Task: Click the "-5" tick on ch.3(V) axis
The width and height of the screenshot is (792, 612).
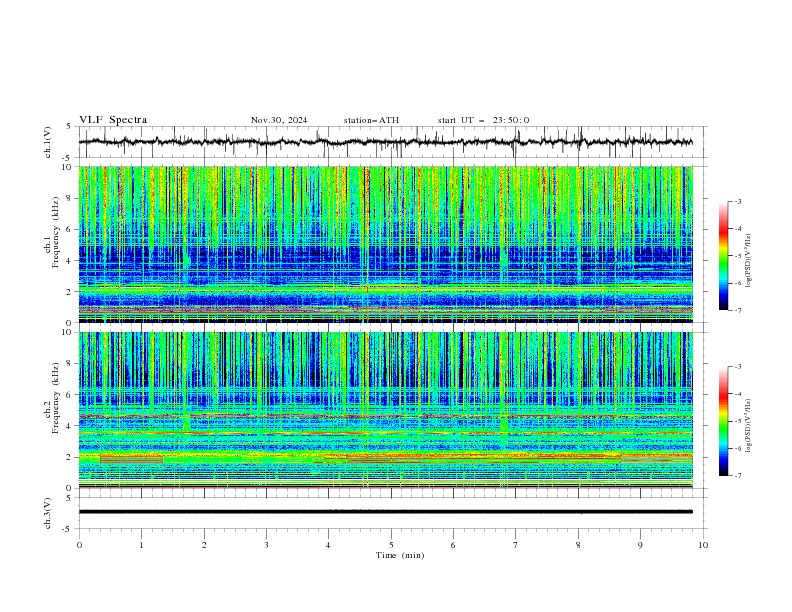Action: tap(67, 529)
